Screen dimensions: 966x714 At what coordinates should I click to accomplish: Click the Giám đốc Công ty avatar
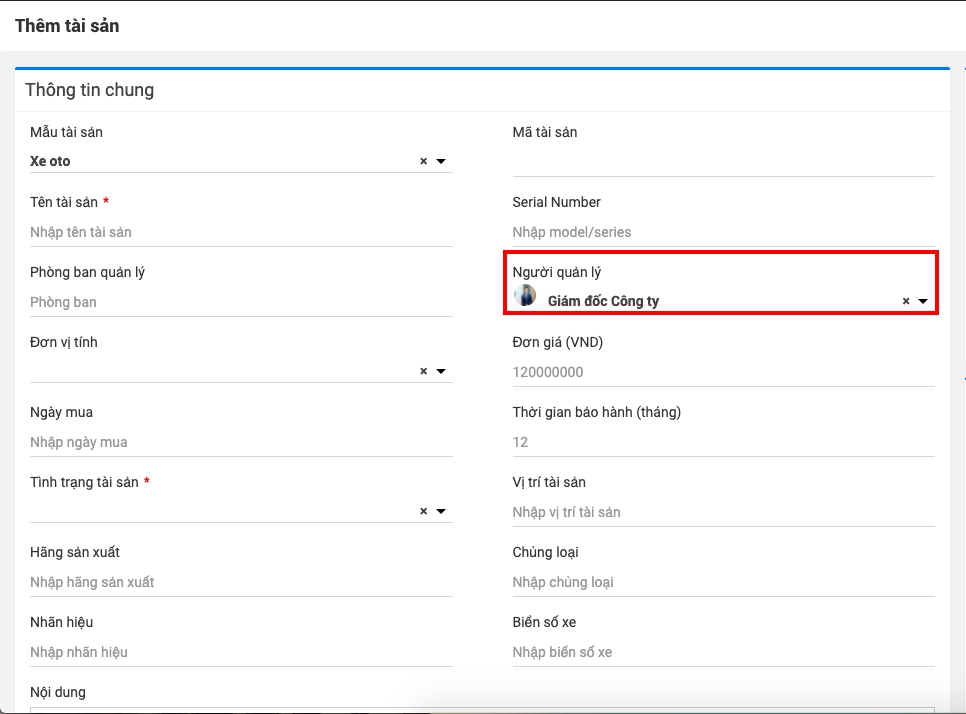pyautogui.click(x=525, y=296)
